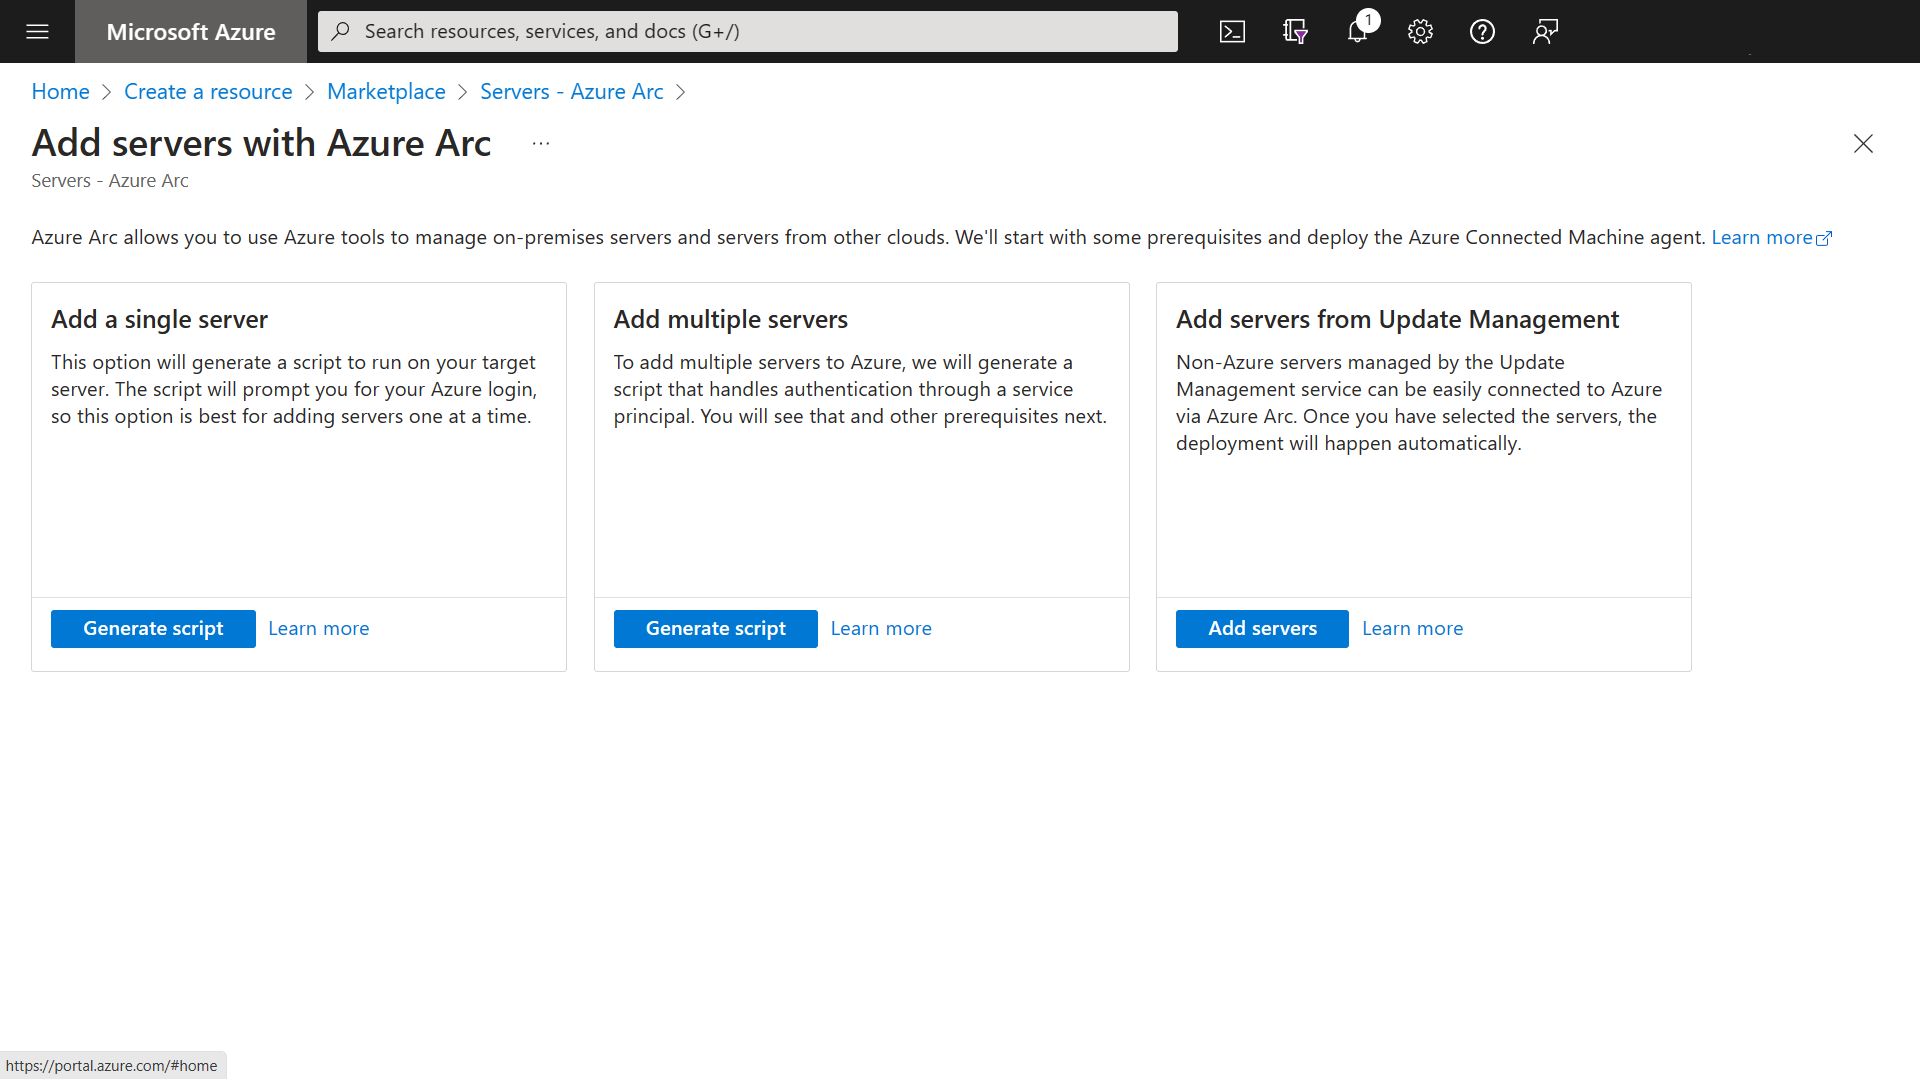Navigate to Home breadcrumb
The height and width of the screenshot is (1080, 1920).
click(60, 91)
